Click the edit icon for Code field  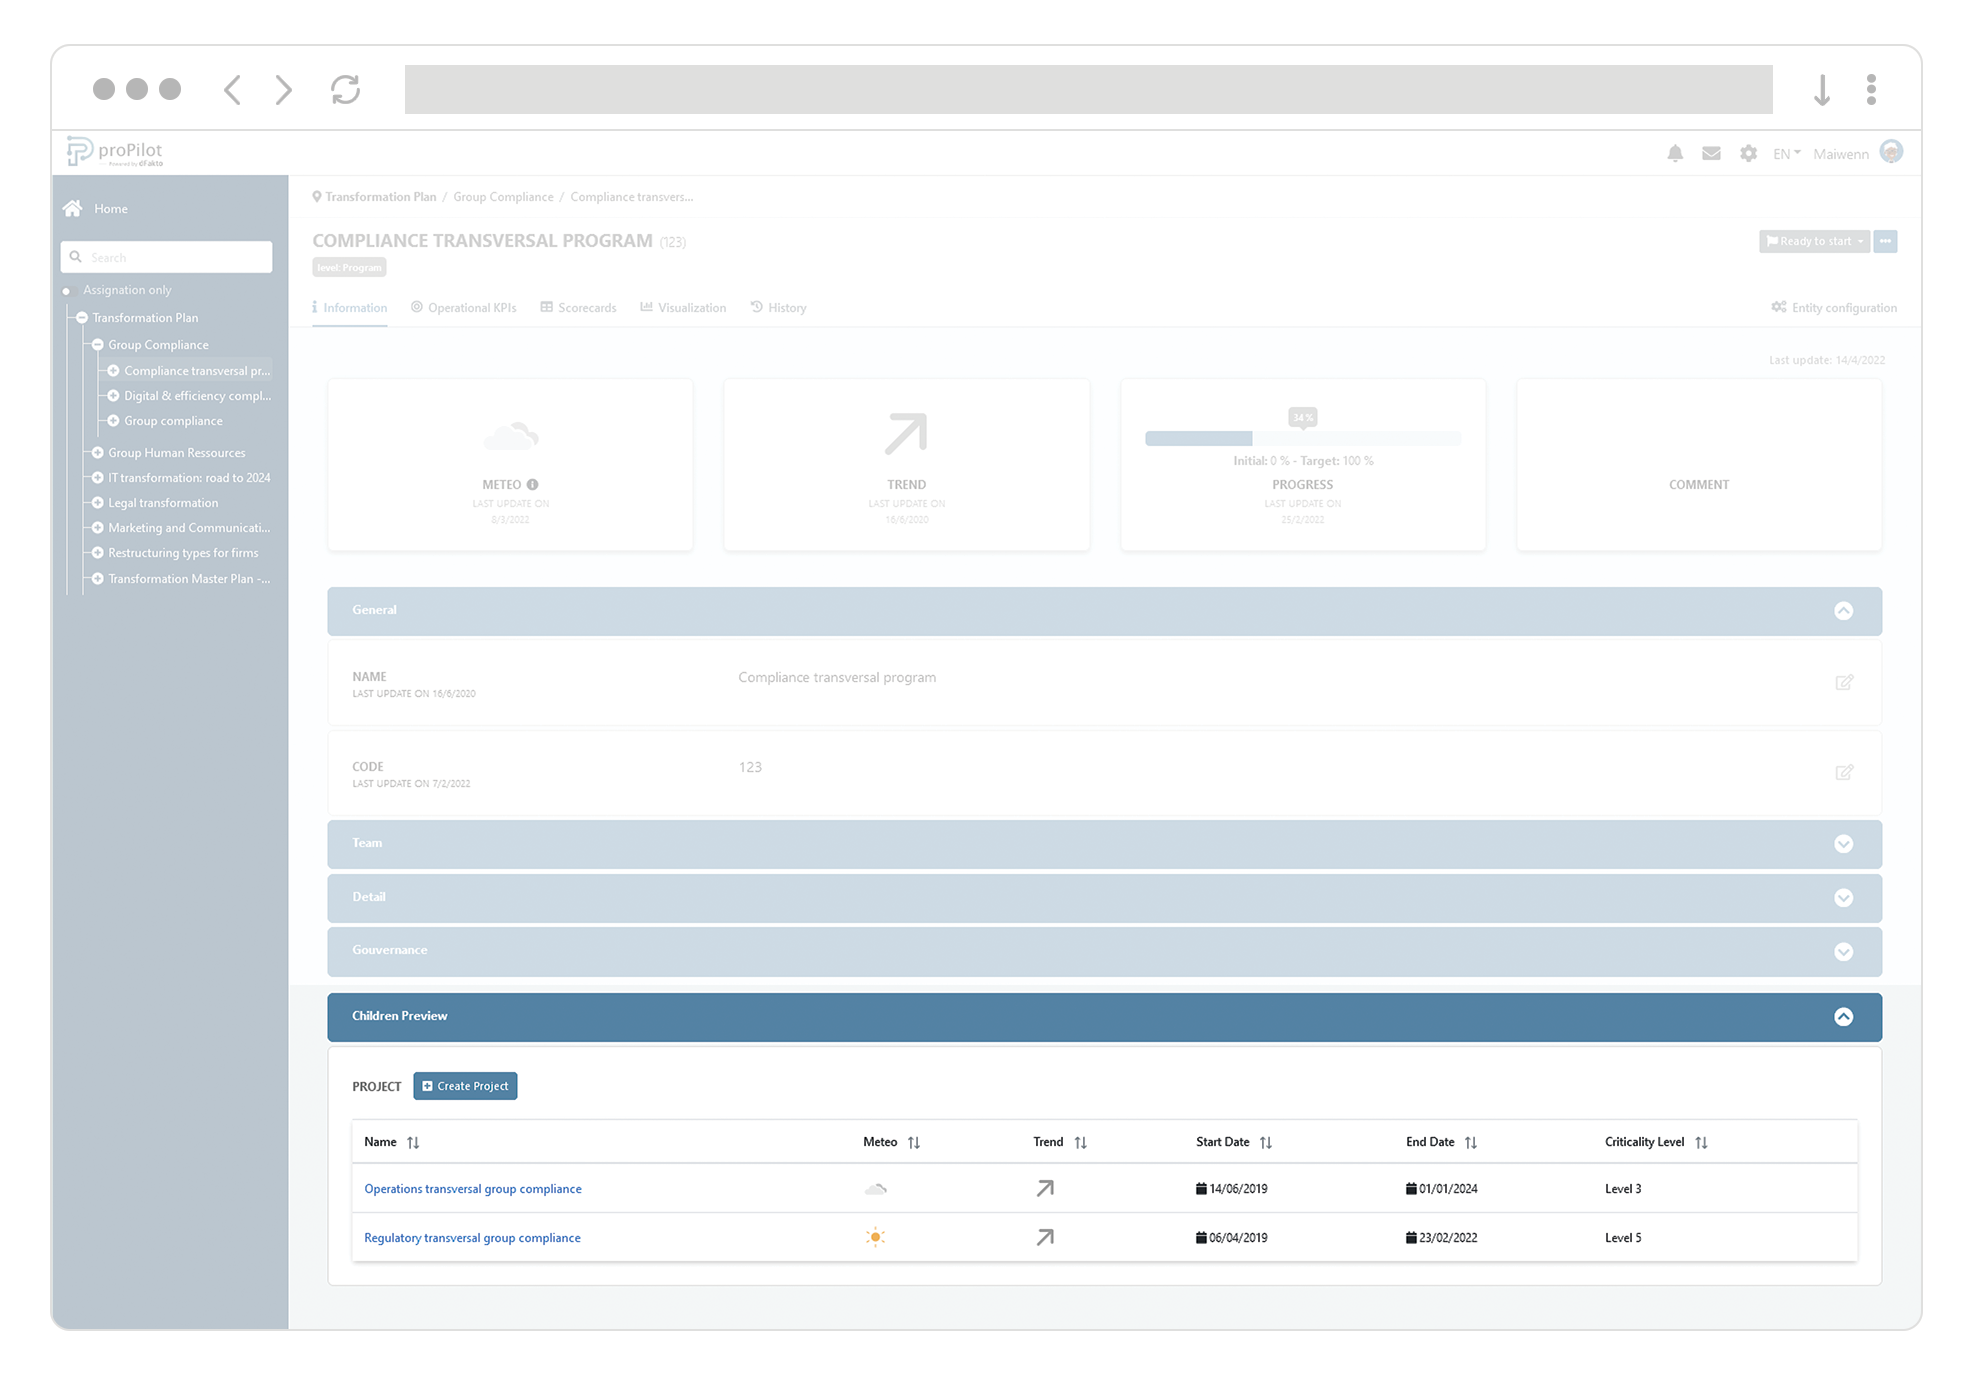click(x=1844, y=772)
